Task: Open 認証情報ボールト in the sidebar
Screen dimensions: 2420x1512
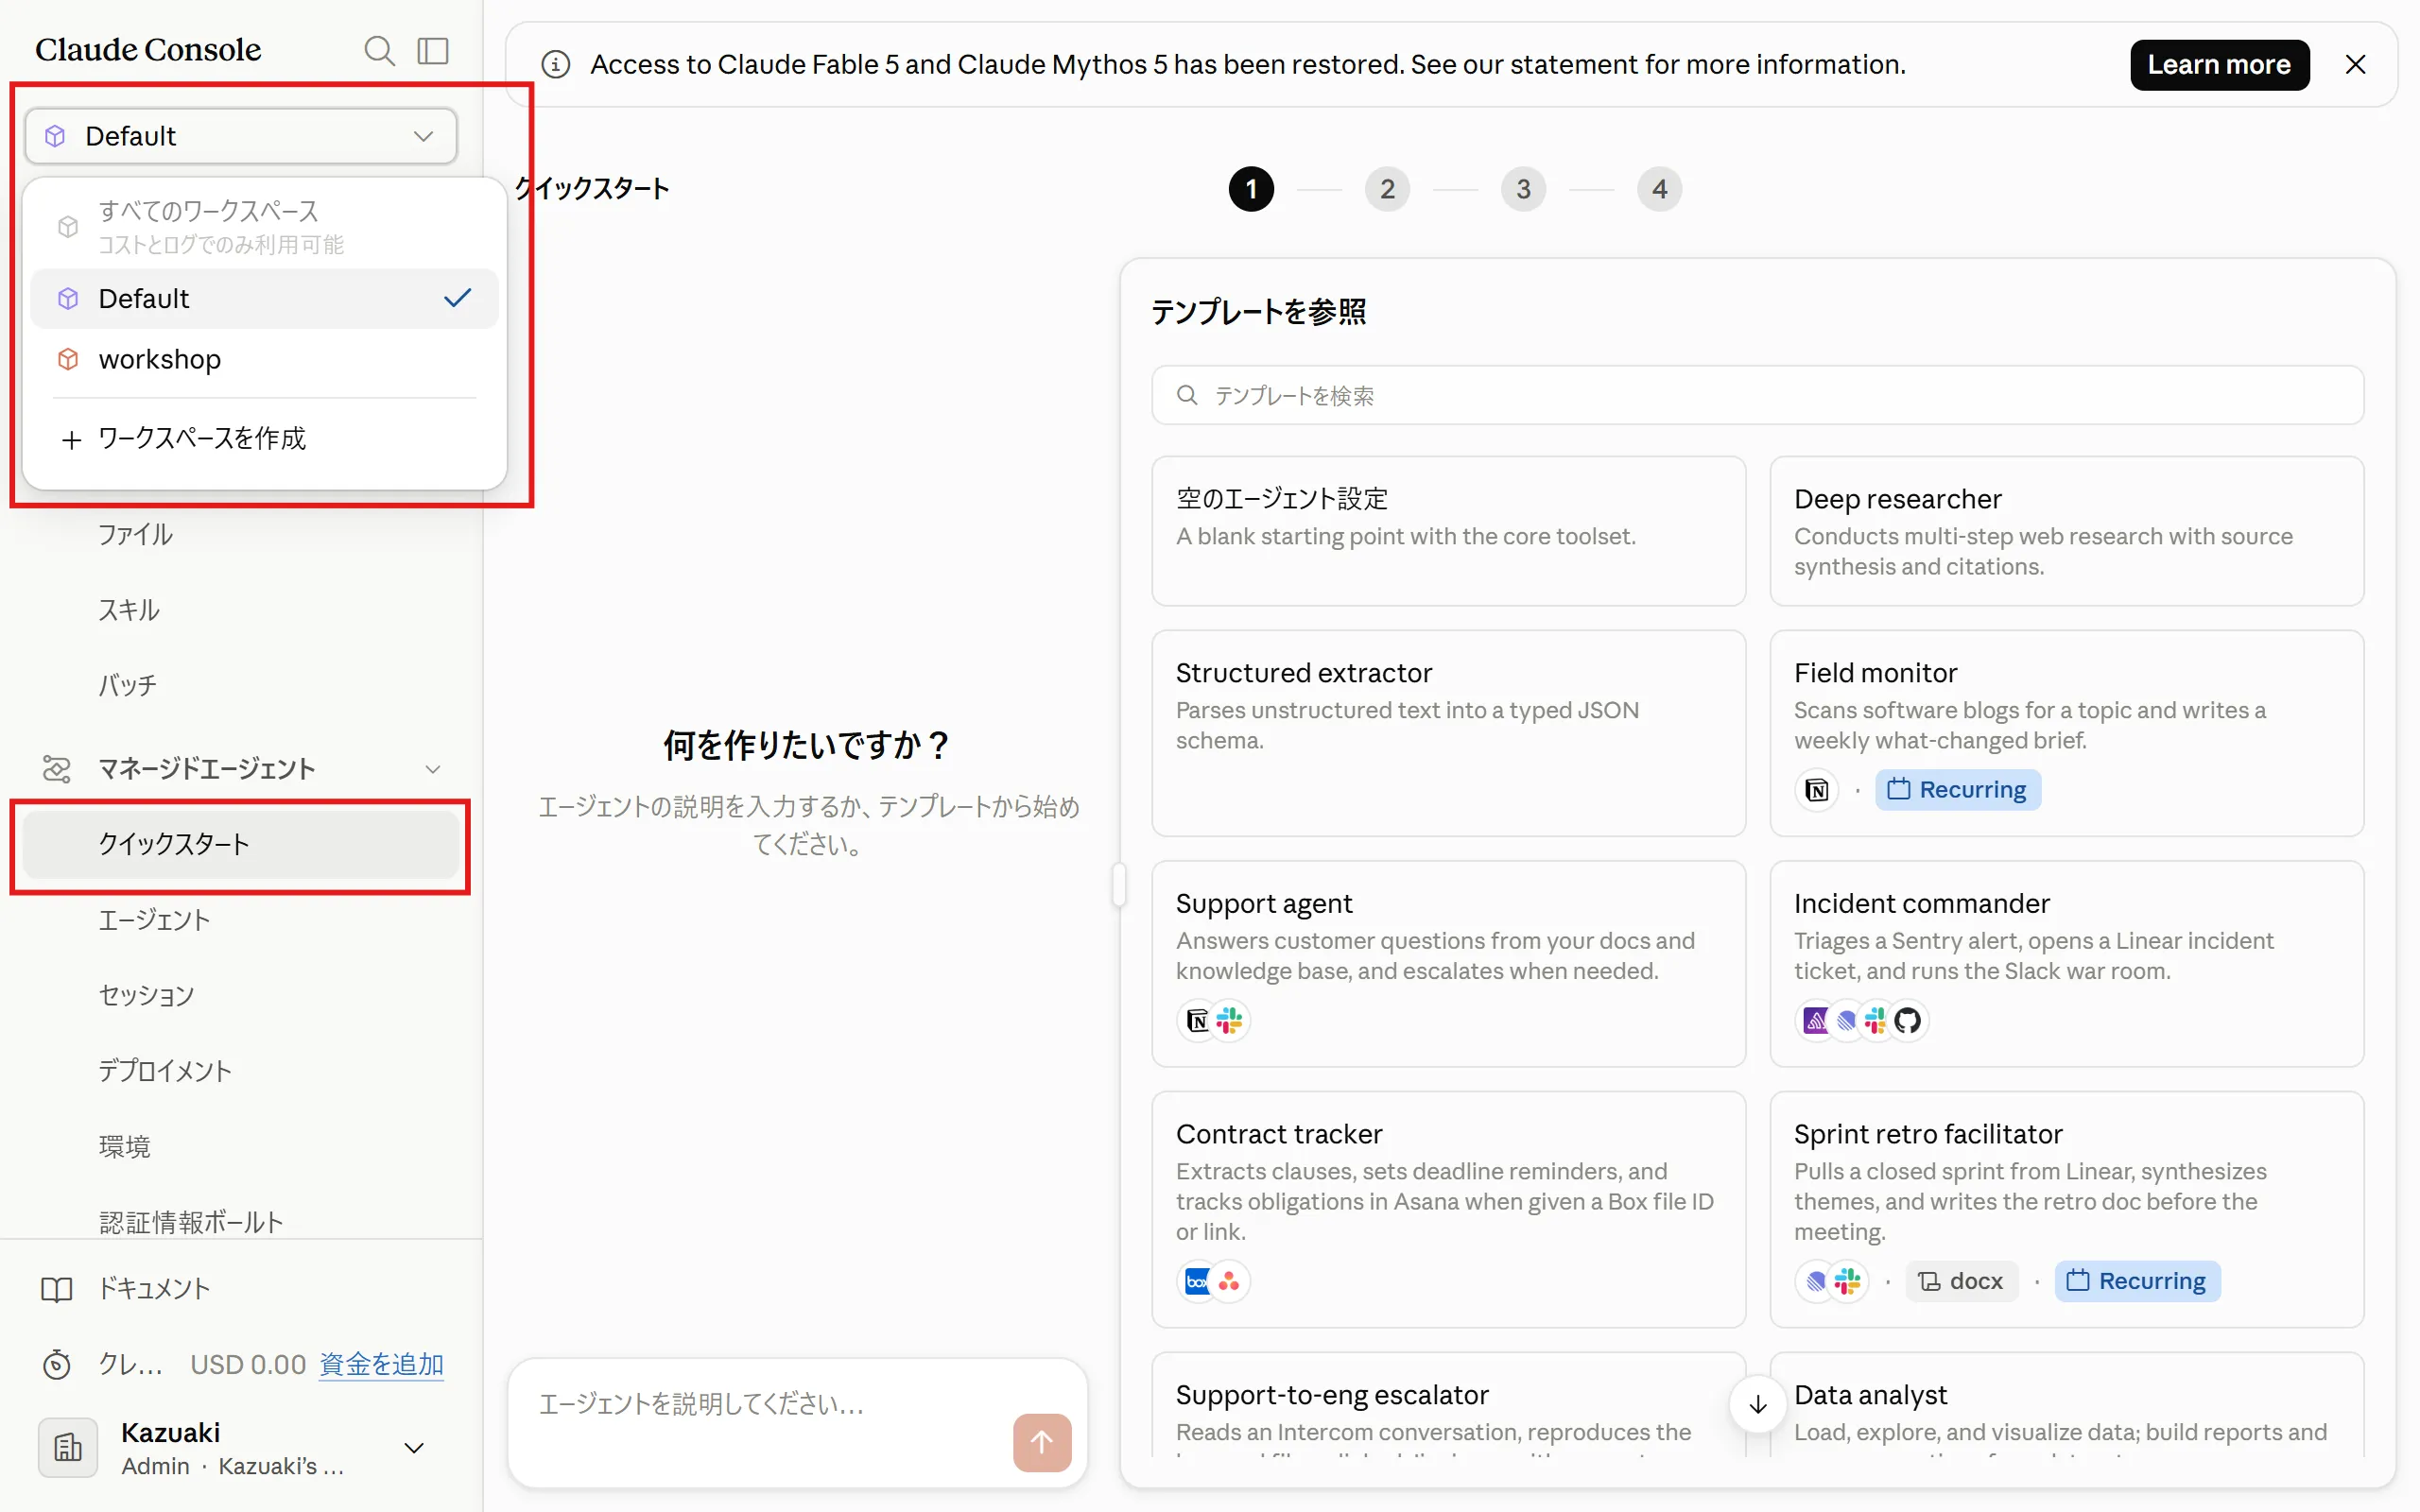Action: click(191, 1222)
